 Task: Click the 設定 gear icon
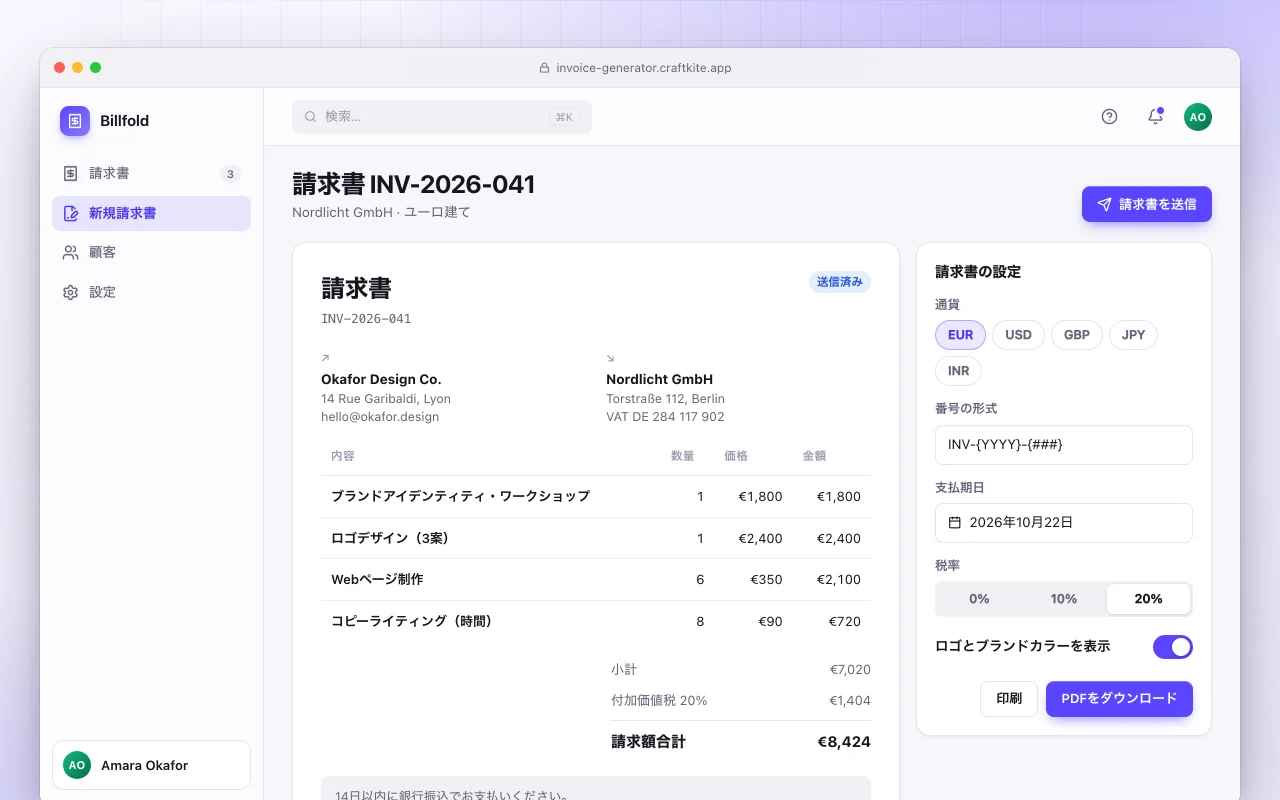70,293
